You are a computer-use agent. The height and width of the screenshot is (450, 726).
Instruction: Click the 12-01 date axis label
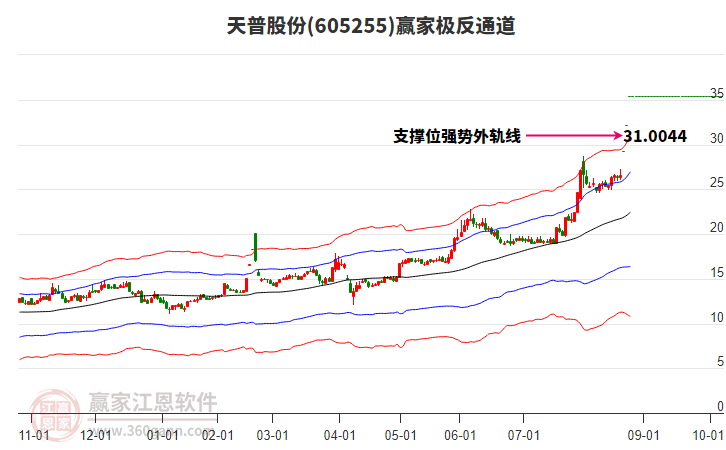coord(95,435)
